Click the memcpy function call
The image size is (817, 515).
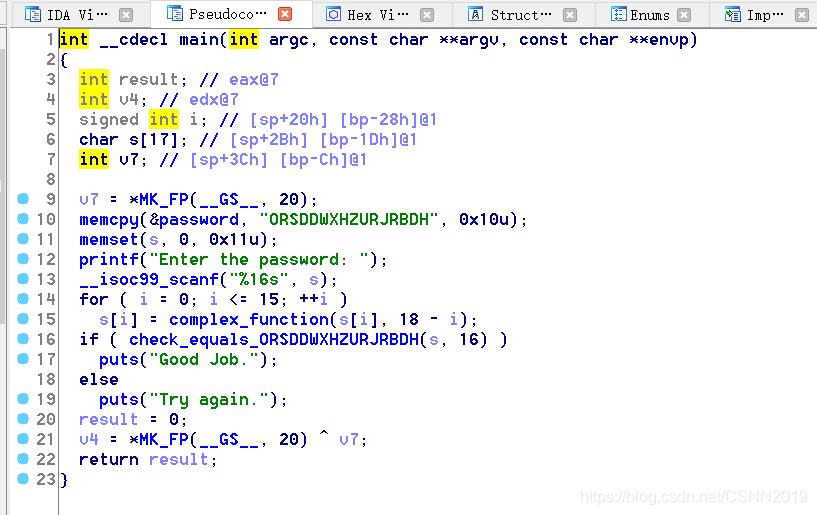109,220
